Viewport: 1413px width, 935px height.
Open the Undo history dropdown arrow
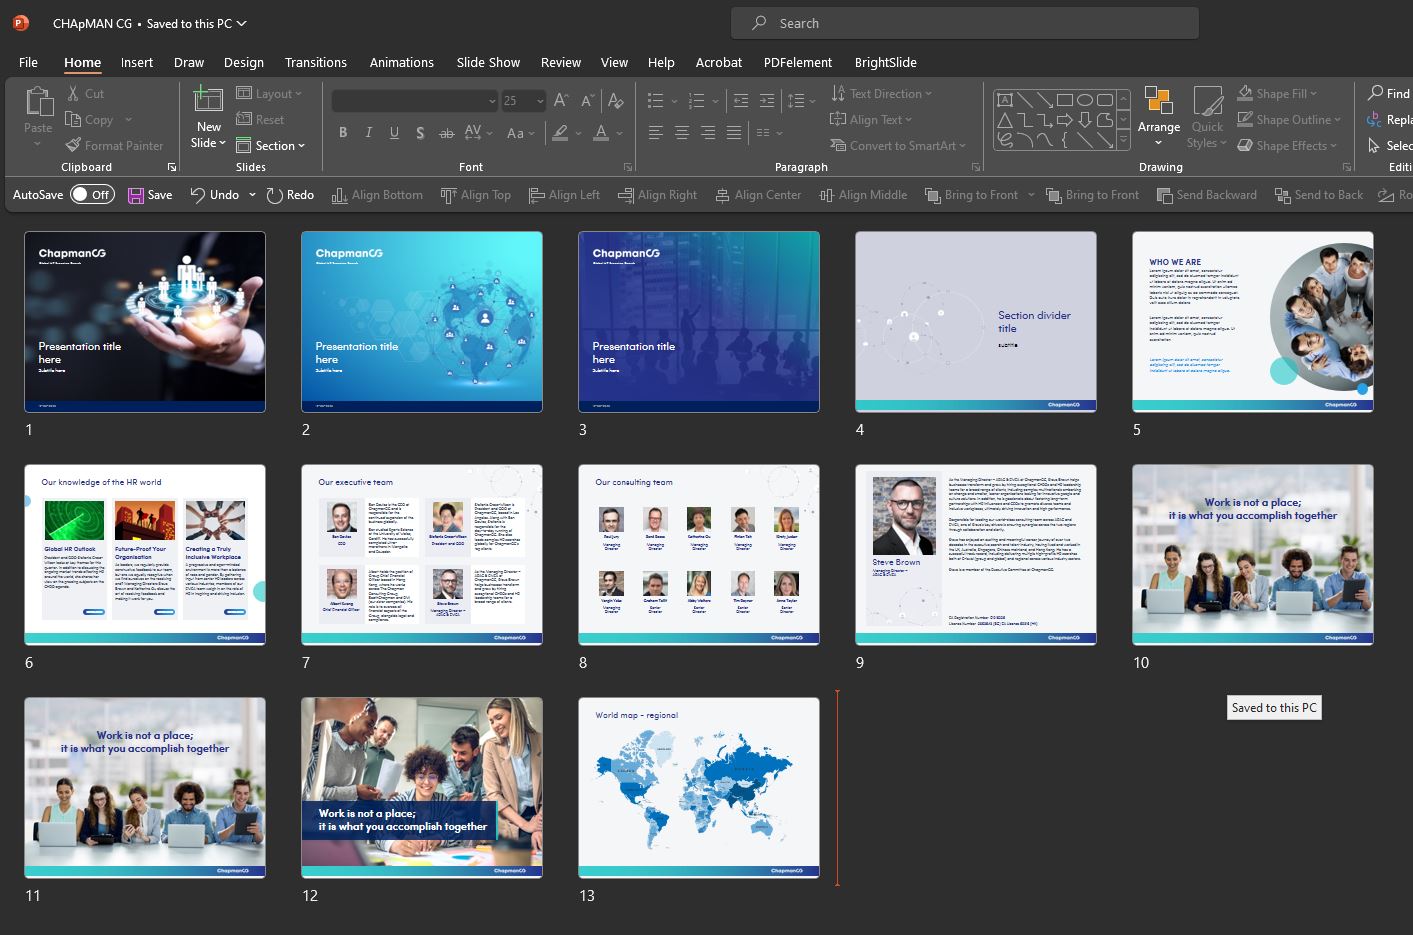252,195
